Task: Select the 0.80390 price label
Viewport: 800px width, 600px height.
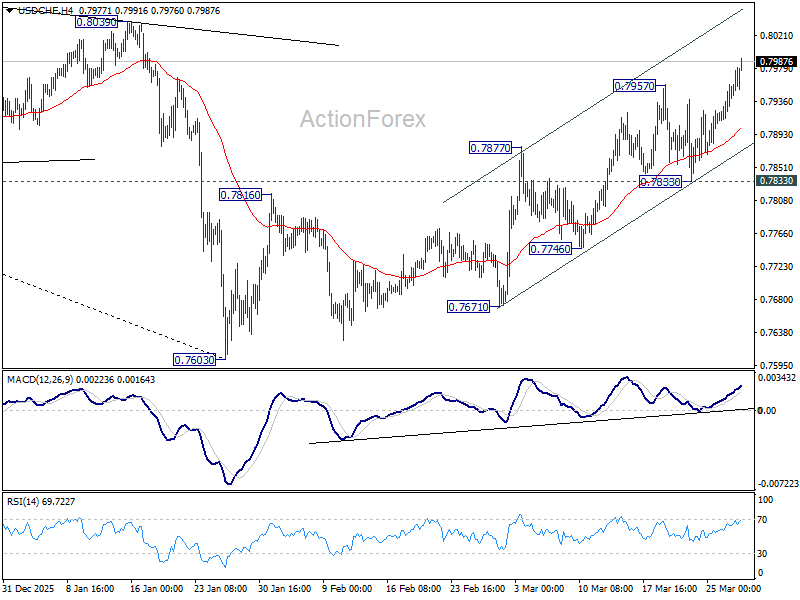Action: click(x=96, y=22)
